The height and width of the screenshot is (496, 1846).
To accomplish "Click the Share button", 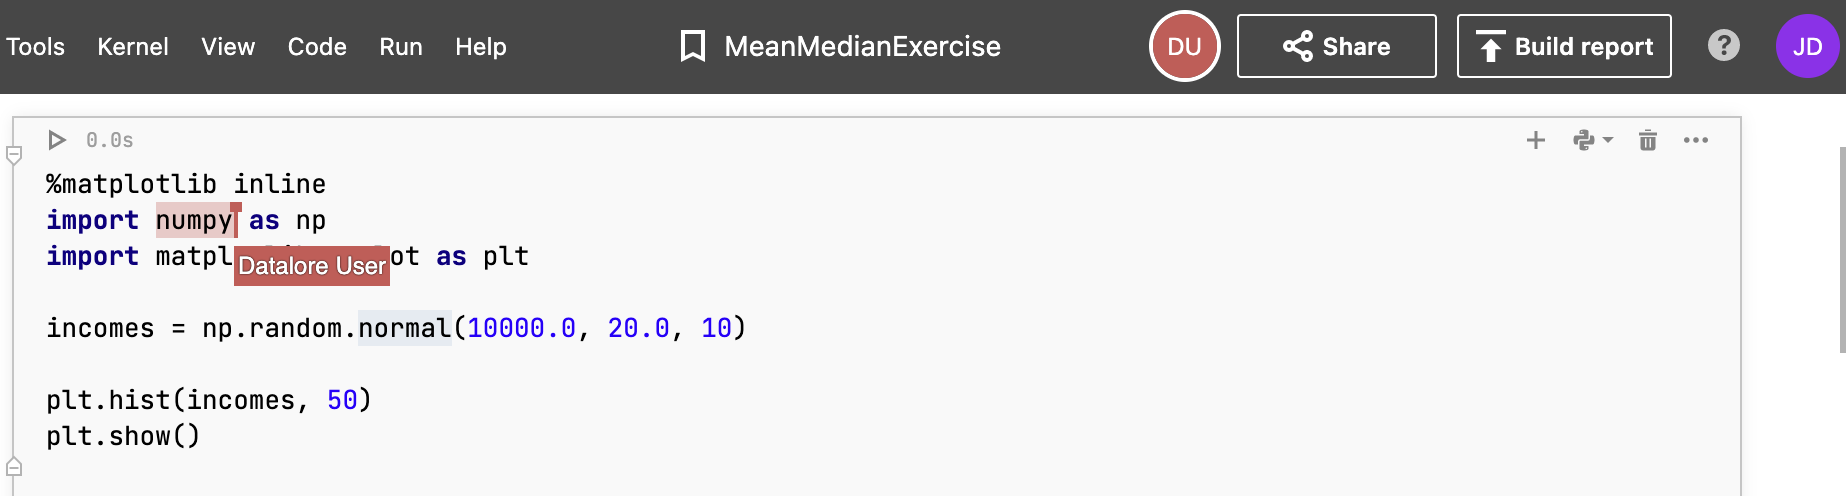I will click(1336, 46).
